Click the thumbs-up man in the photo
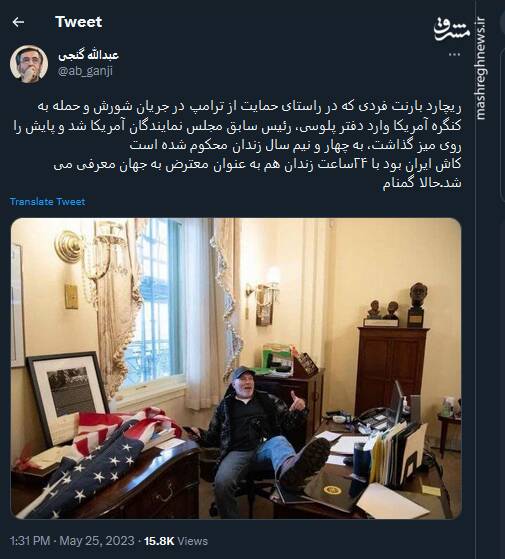The image size is (505, 559). [x=258, y=430]
